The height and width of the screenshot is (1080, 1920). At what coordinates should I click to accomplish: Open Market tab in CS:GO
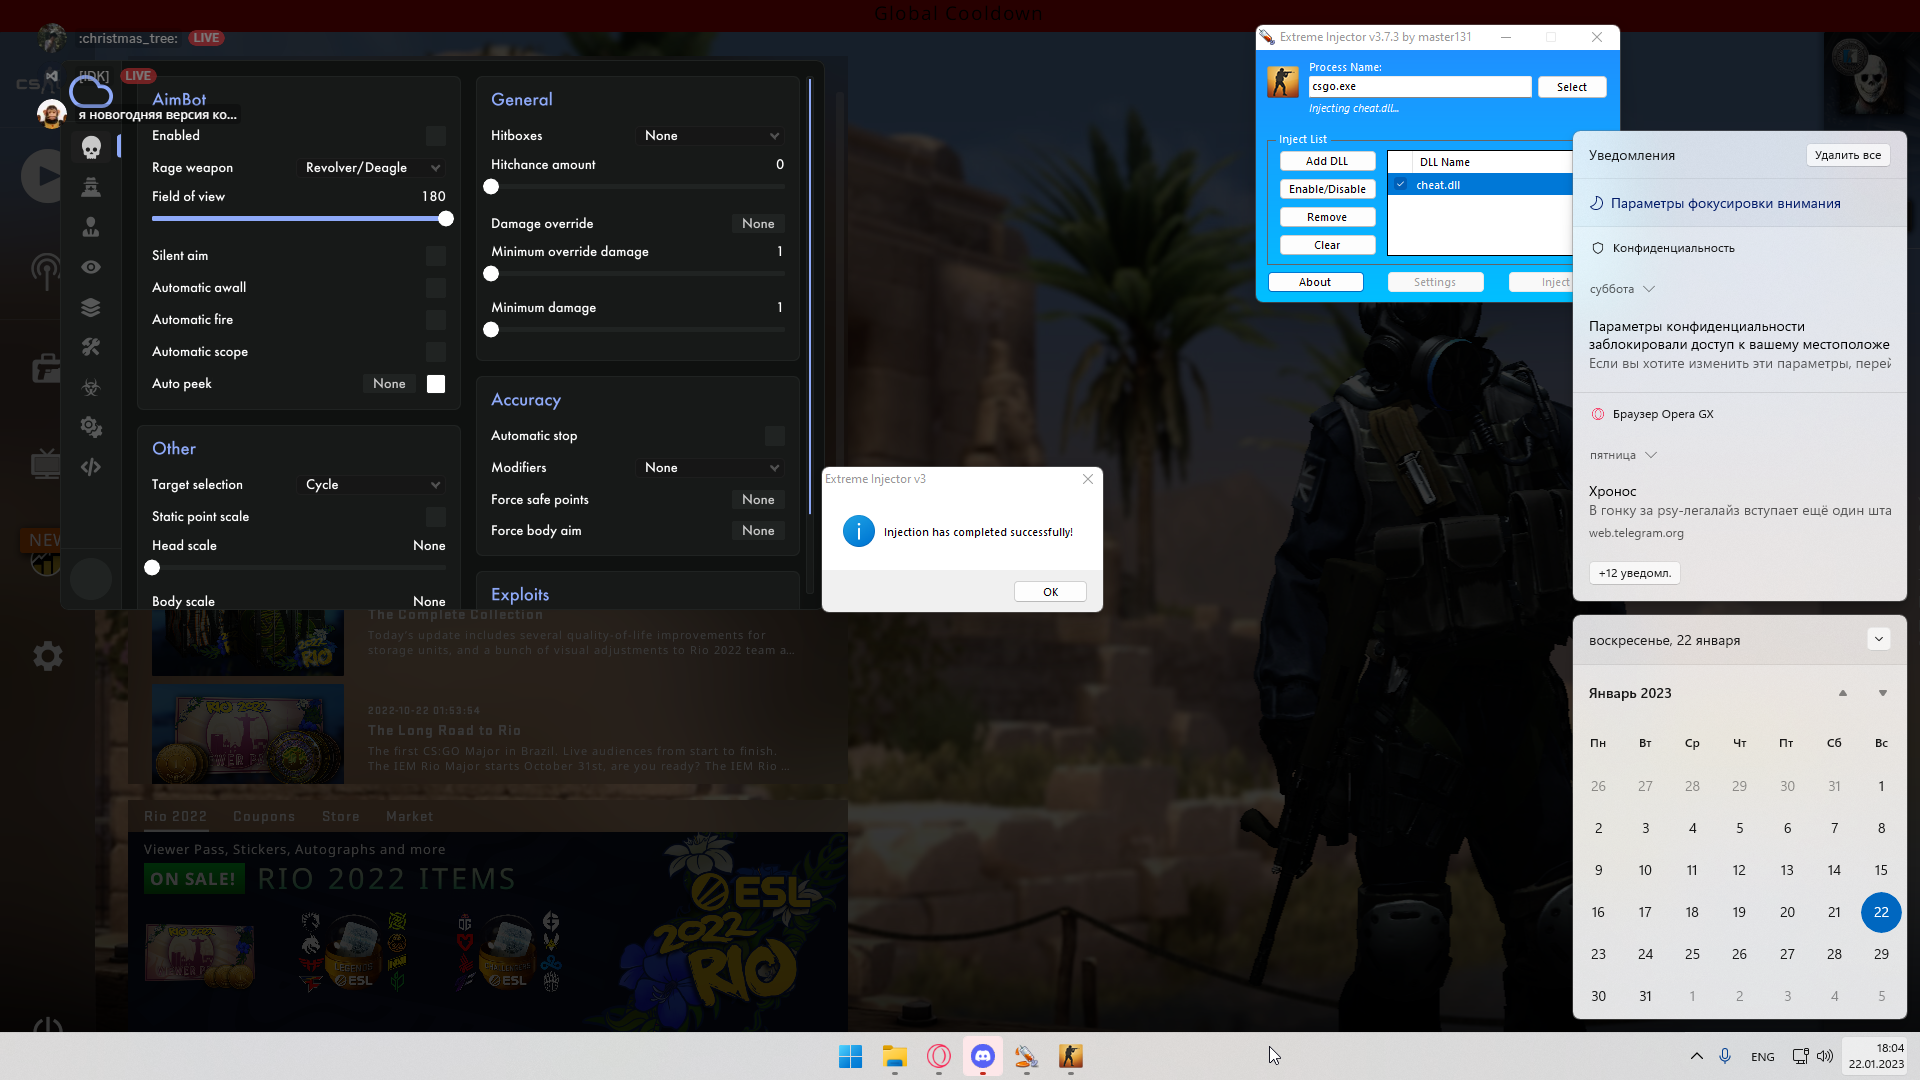pyautogui.click(x=410, y=817)
